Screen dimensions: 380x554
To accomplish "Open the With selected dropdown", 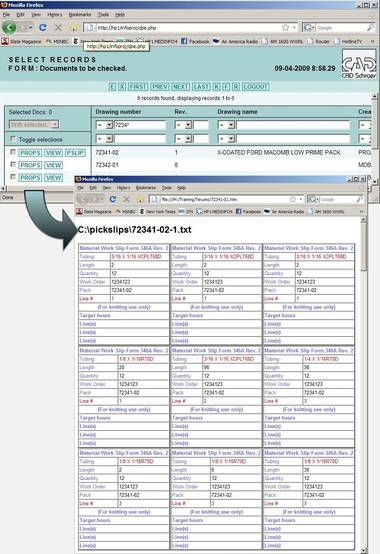I will coord(34,124).
